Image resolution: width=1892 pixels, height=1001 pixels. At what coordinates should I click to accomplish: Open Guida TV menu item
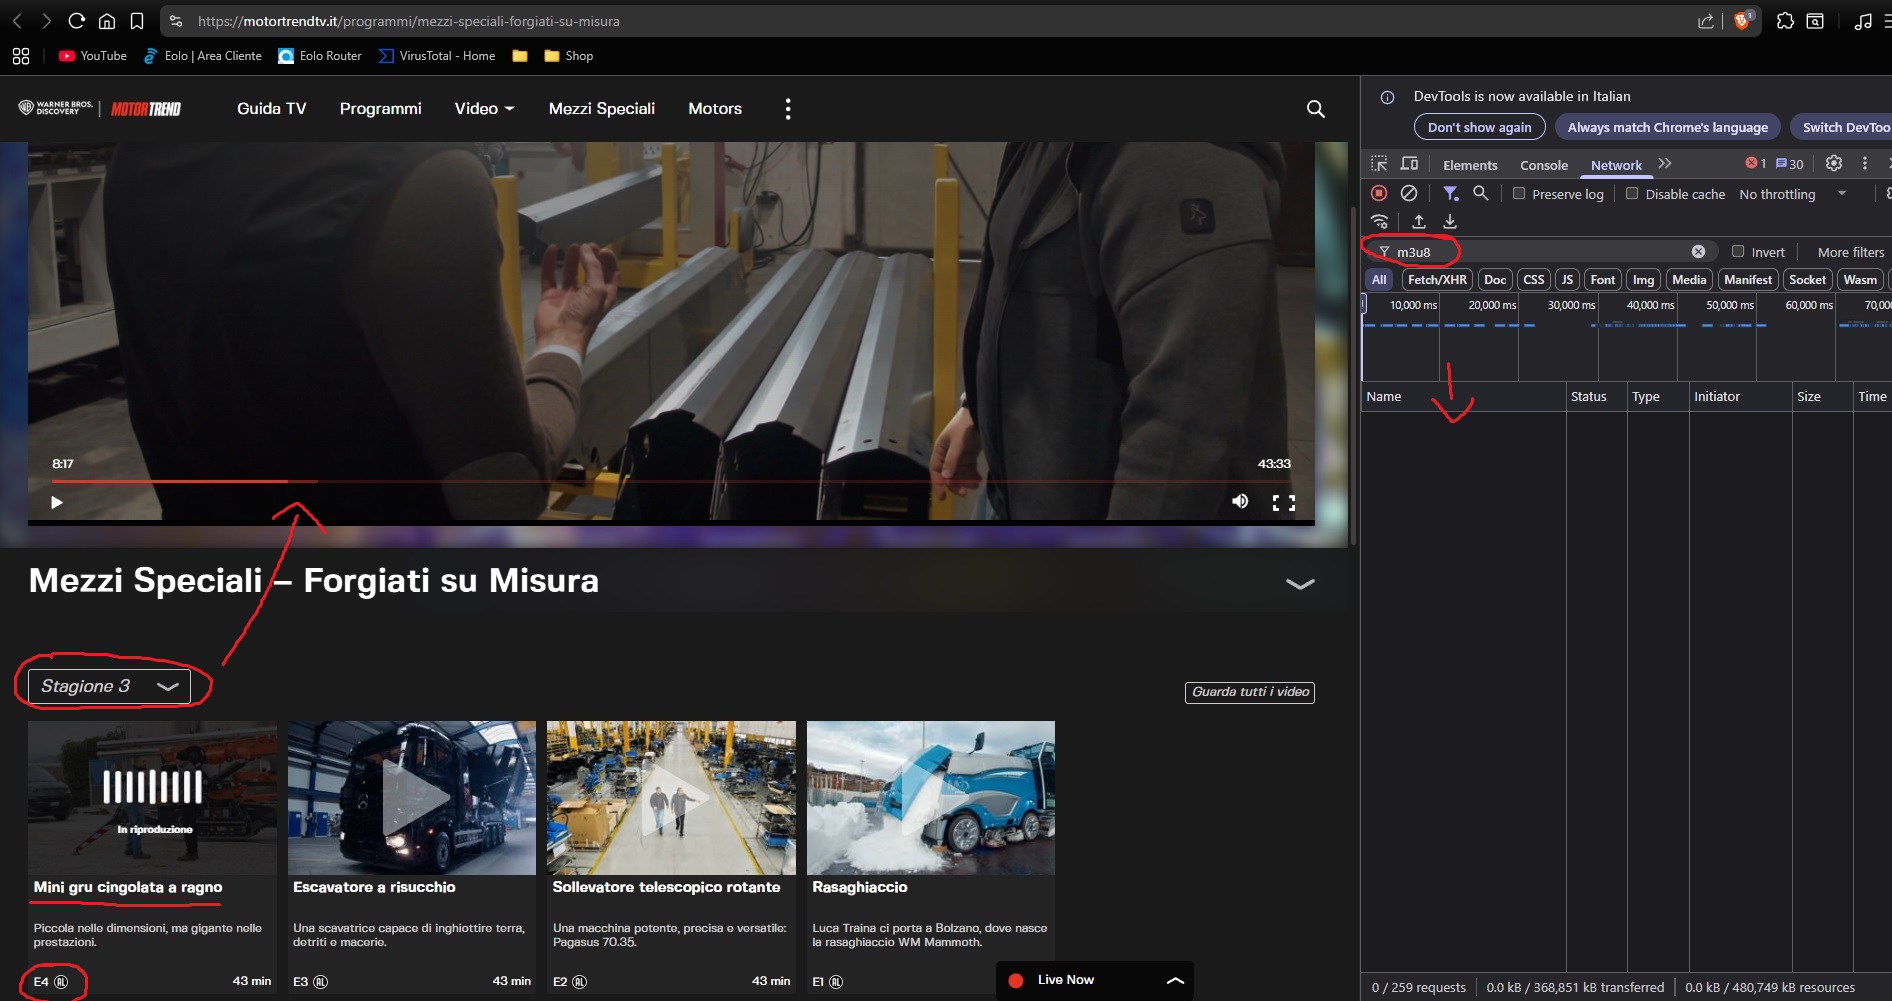(x=271, y=109)
